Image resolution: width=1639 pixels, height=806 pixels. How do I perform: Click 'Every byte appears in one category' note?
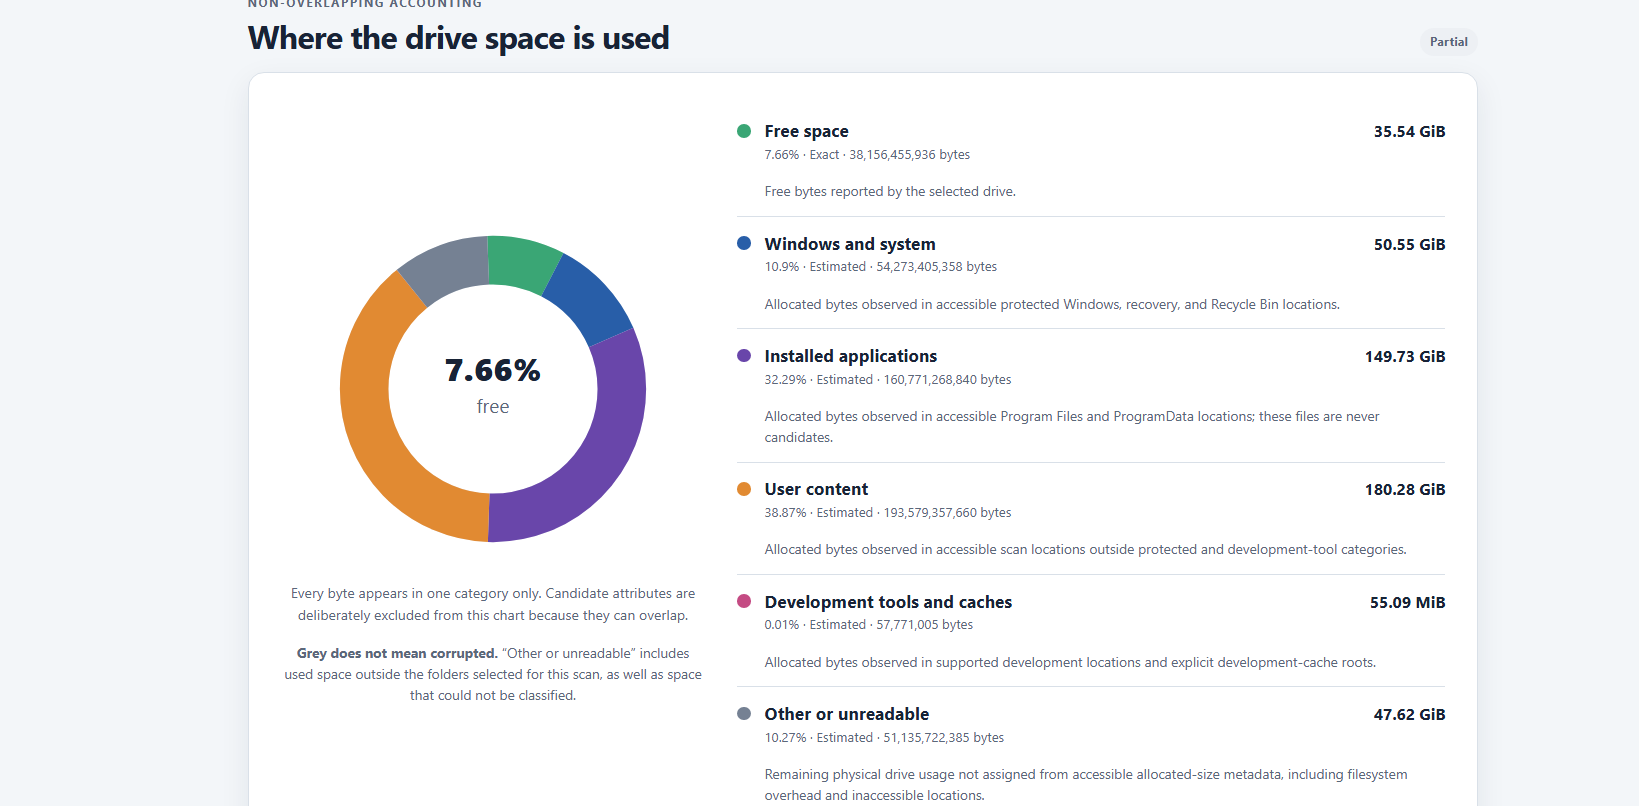493,604
